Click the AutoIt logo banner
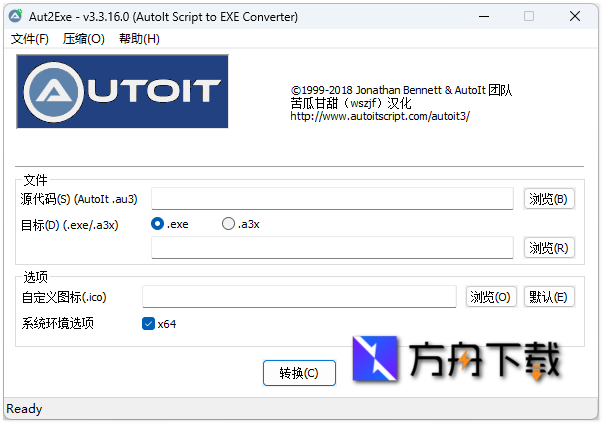This screenshot has height=424, width=603. (x=122, y=91)
